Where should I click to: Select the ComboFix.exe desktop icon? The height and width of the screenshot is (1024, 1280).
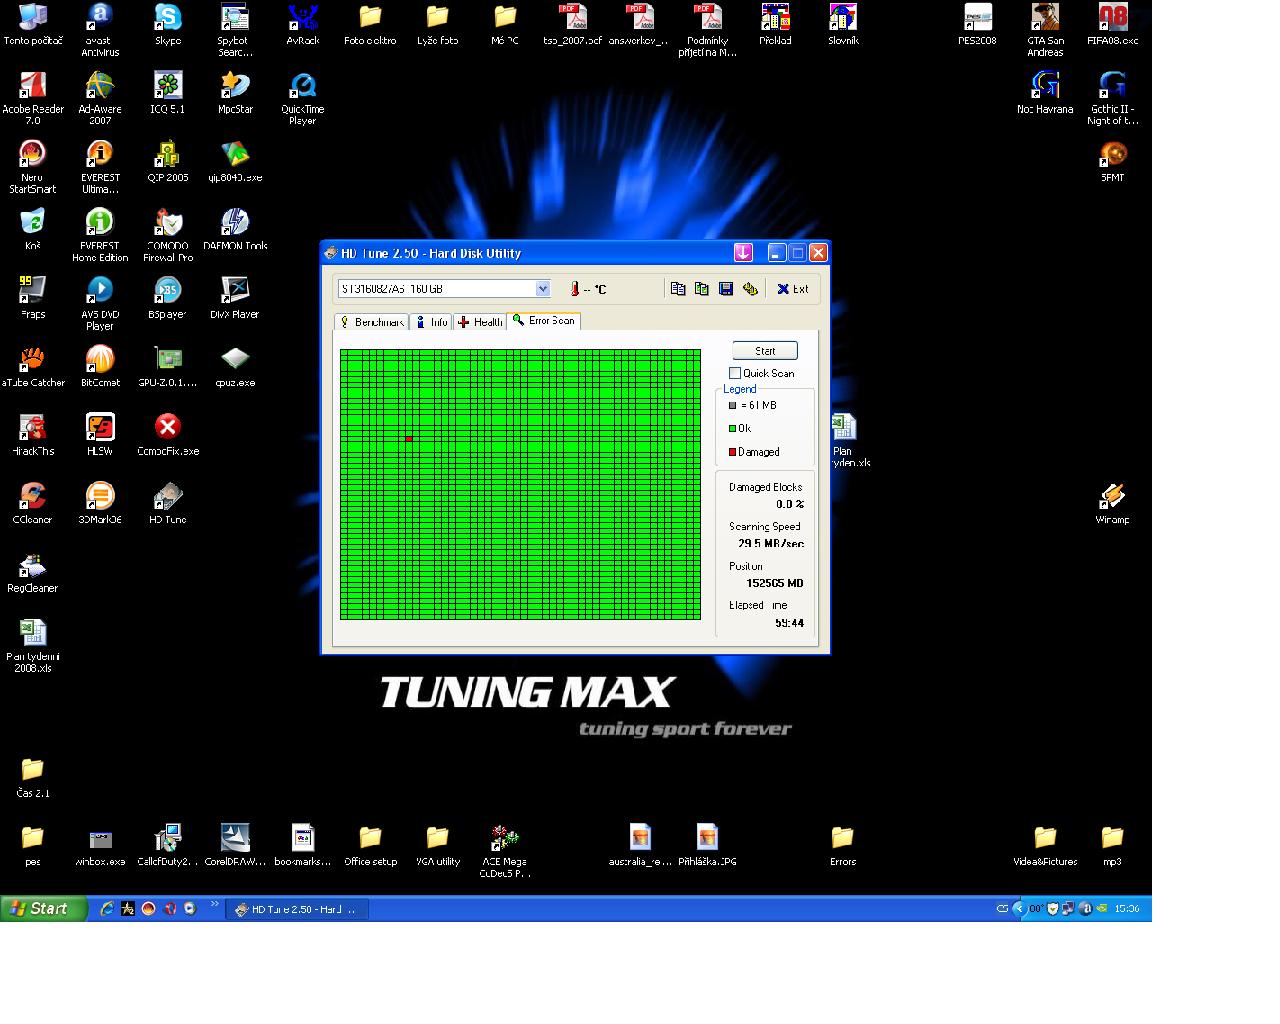click(x=168, y=434)
